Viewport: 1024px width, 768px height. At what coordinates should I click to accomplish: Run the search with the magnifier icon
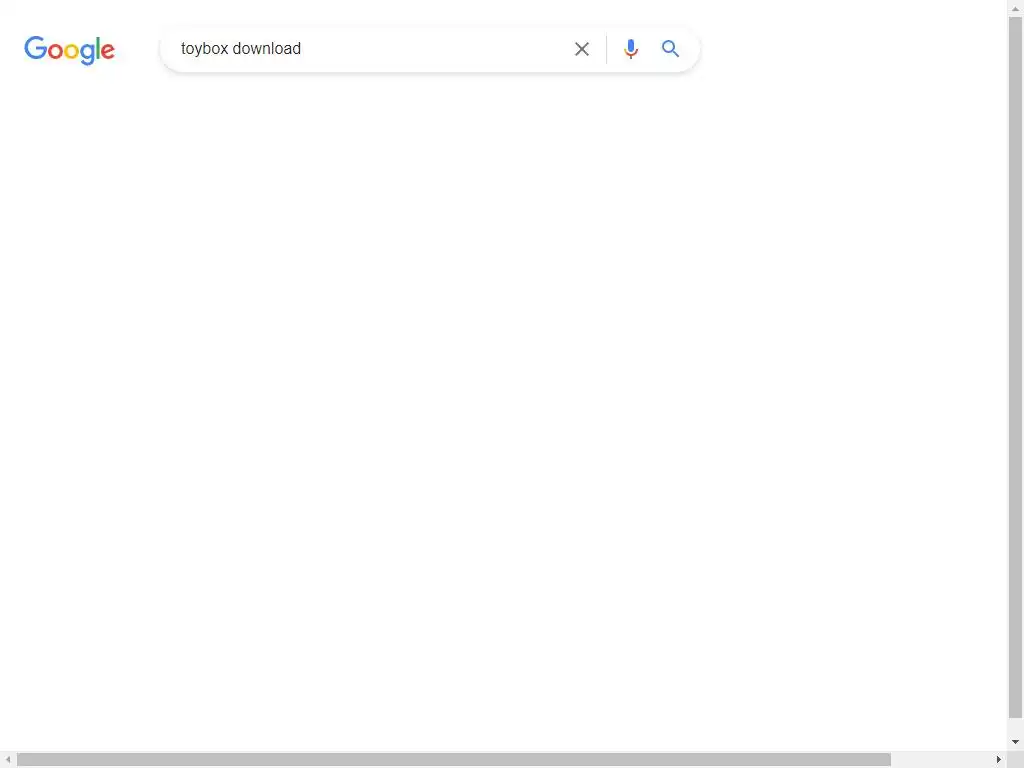point(670,48)
